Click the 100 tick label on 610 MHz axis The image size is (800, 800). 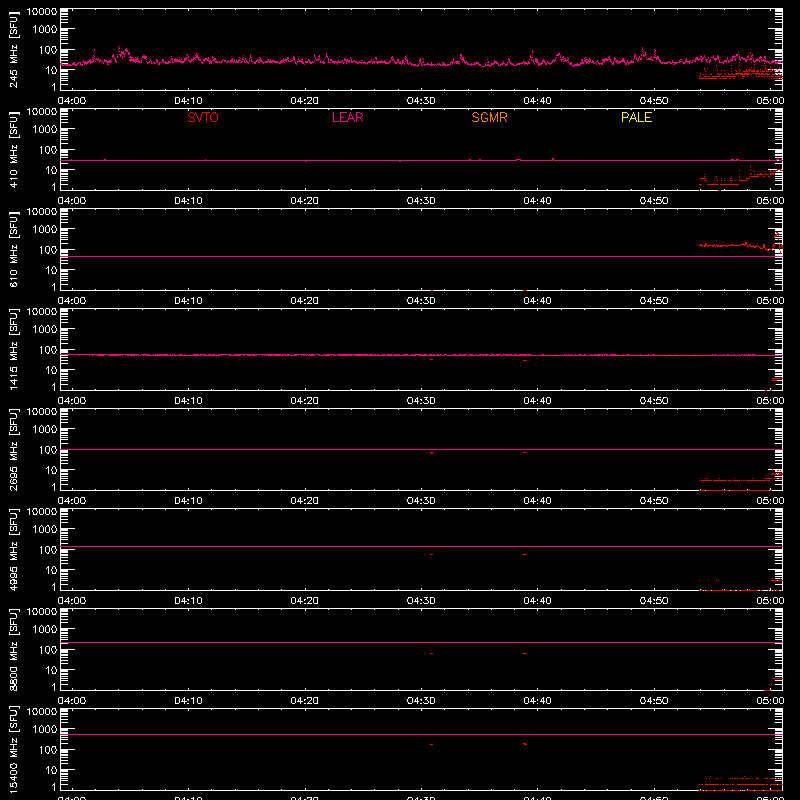click(x=48, y=249)
